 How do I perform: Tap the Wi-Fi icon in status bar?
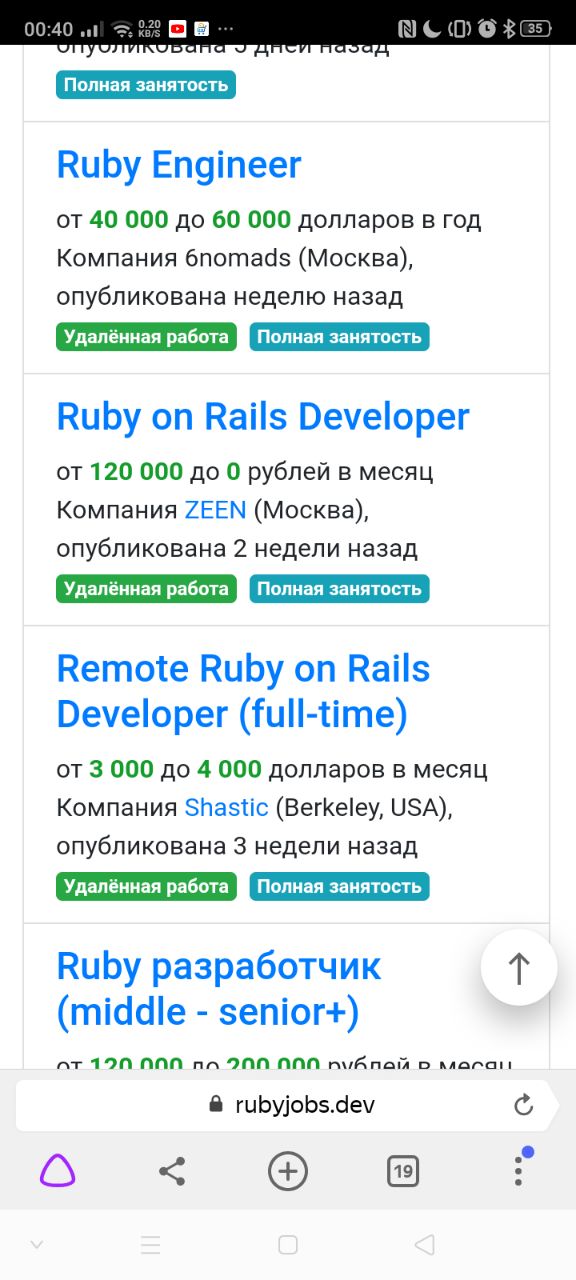(x=122, y=28)
